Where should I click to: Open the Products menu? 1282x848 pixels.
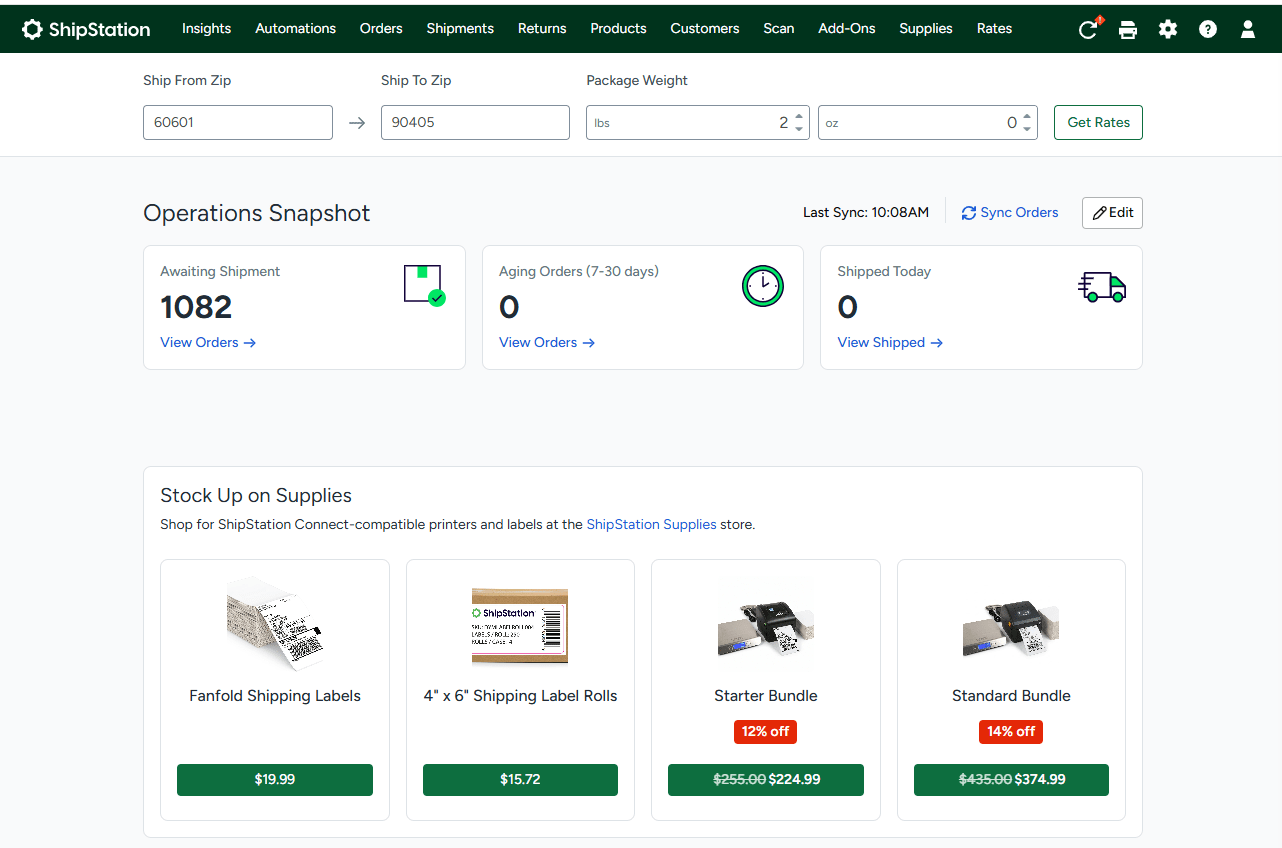[x=618, y=28]
